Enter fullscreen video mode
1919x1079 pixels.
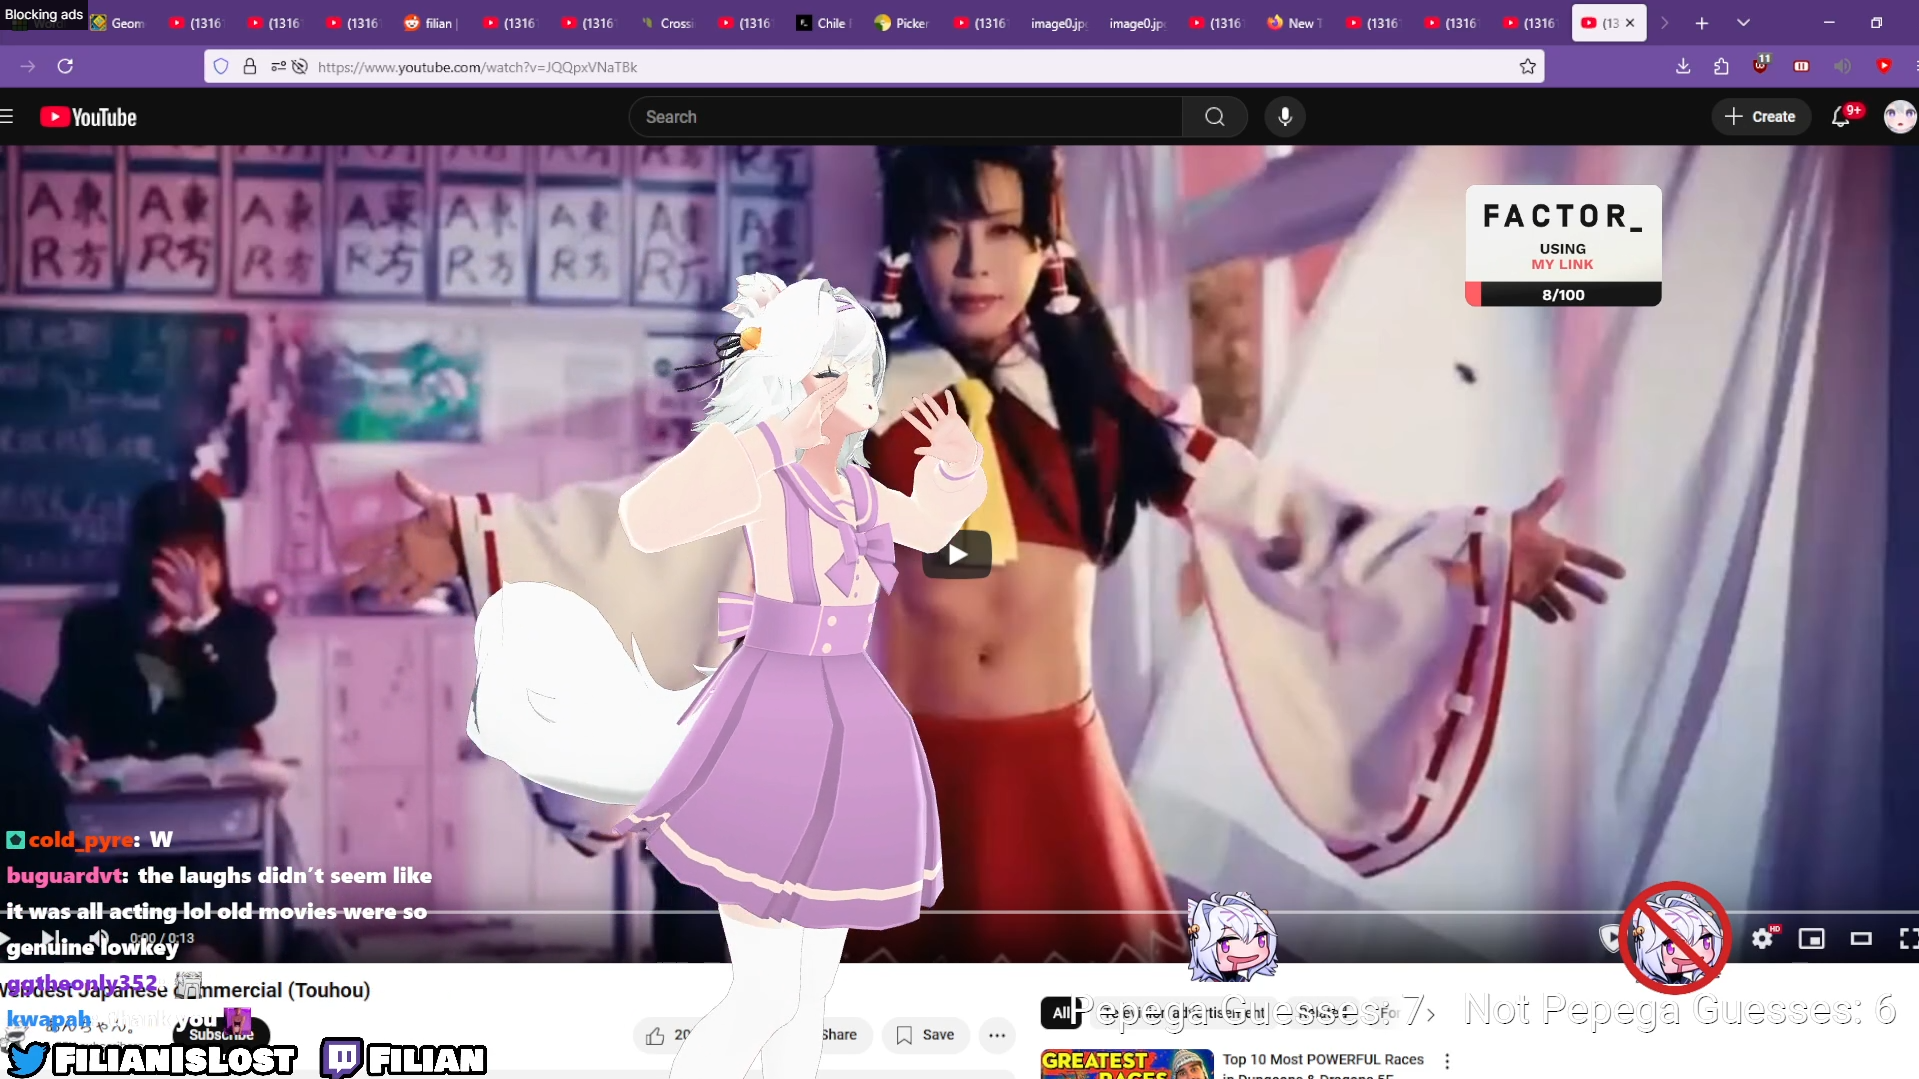(x=1908, y=938)
